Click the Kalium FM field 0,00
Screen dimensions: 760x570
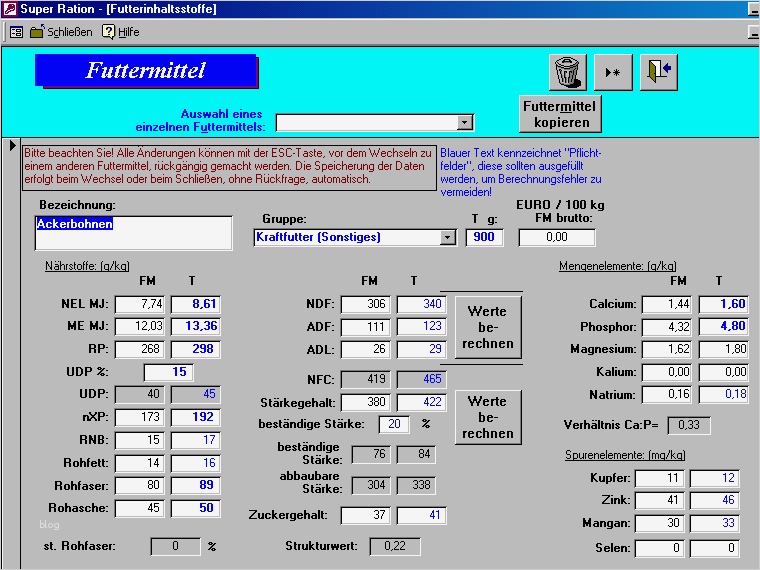click(x=667, y=372)
